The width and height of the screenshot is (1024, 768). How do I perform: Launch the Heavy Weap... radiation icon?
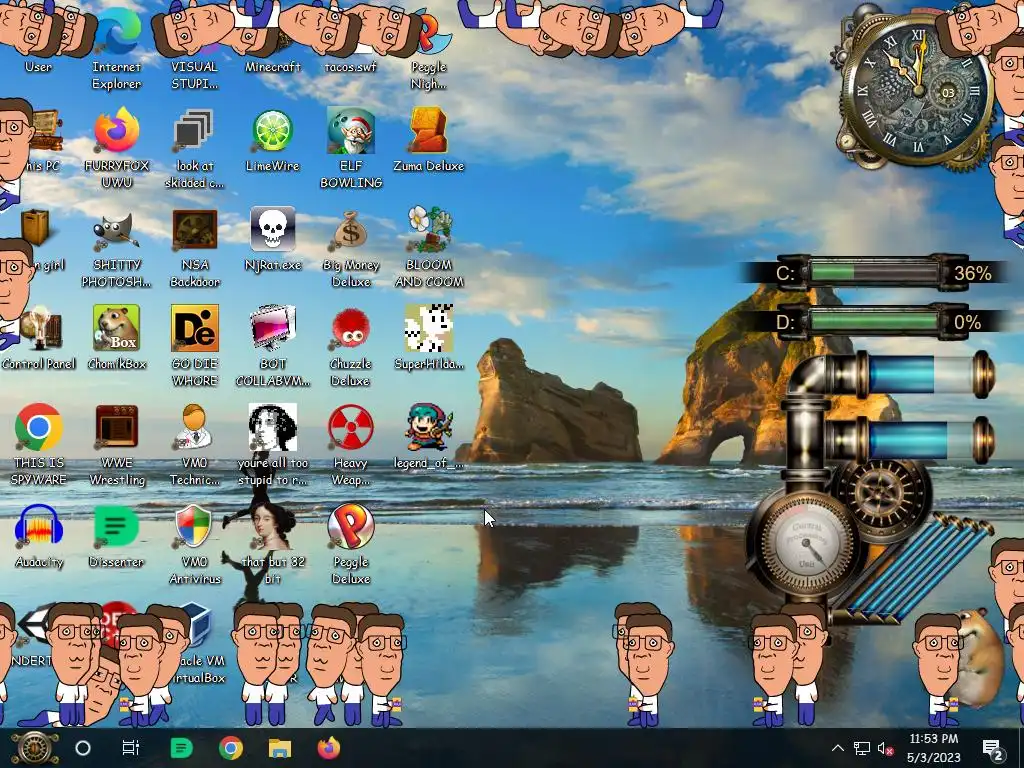point(351,428)
